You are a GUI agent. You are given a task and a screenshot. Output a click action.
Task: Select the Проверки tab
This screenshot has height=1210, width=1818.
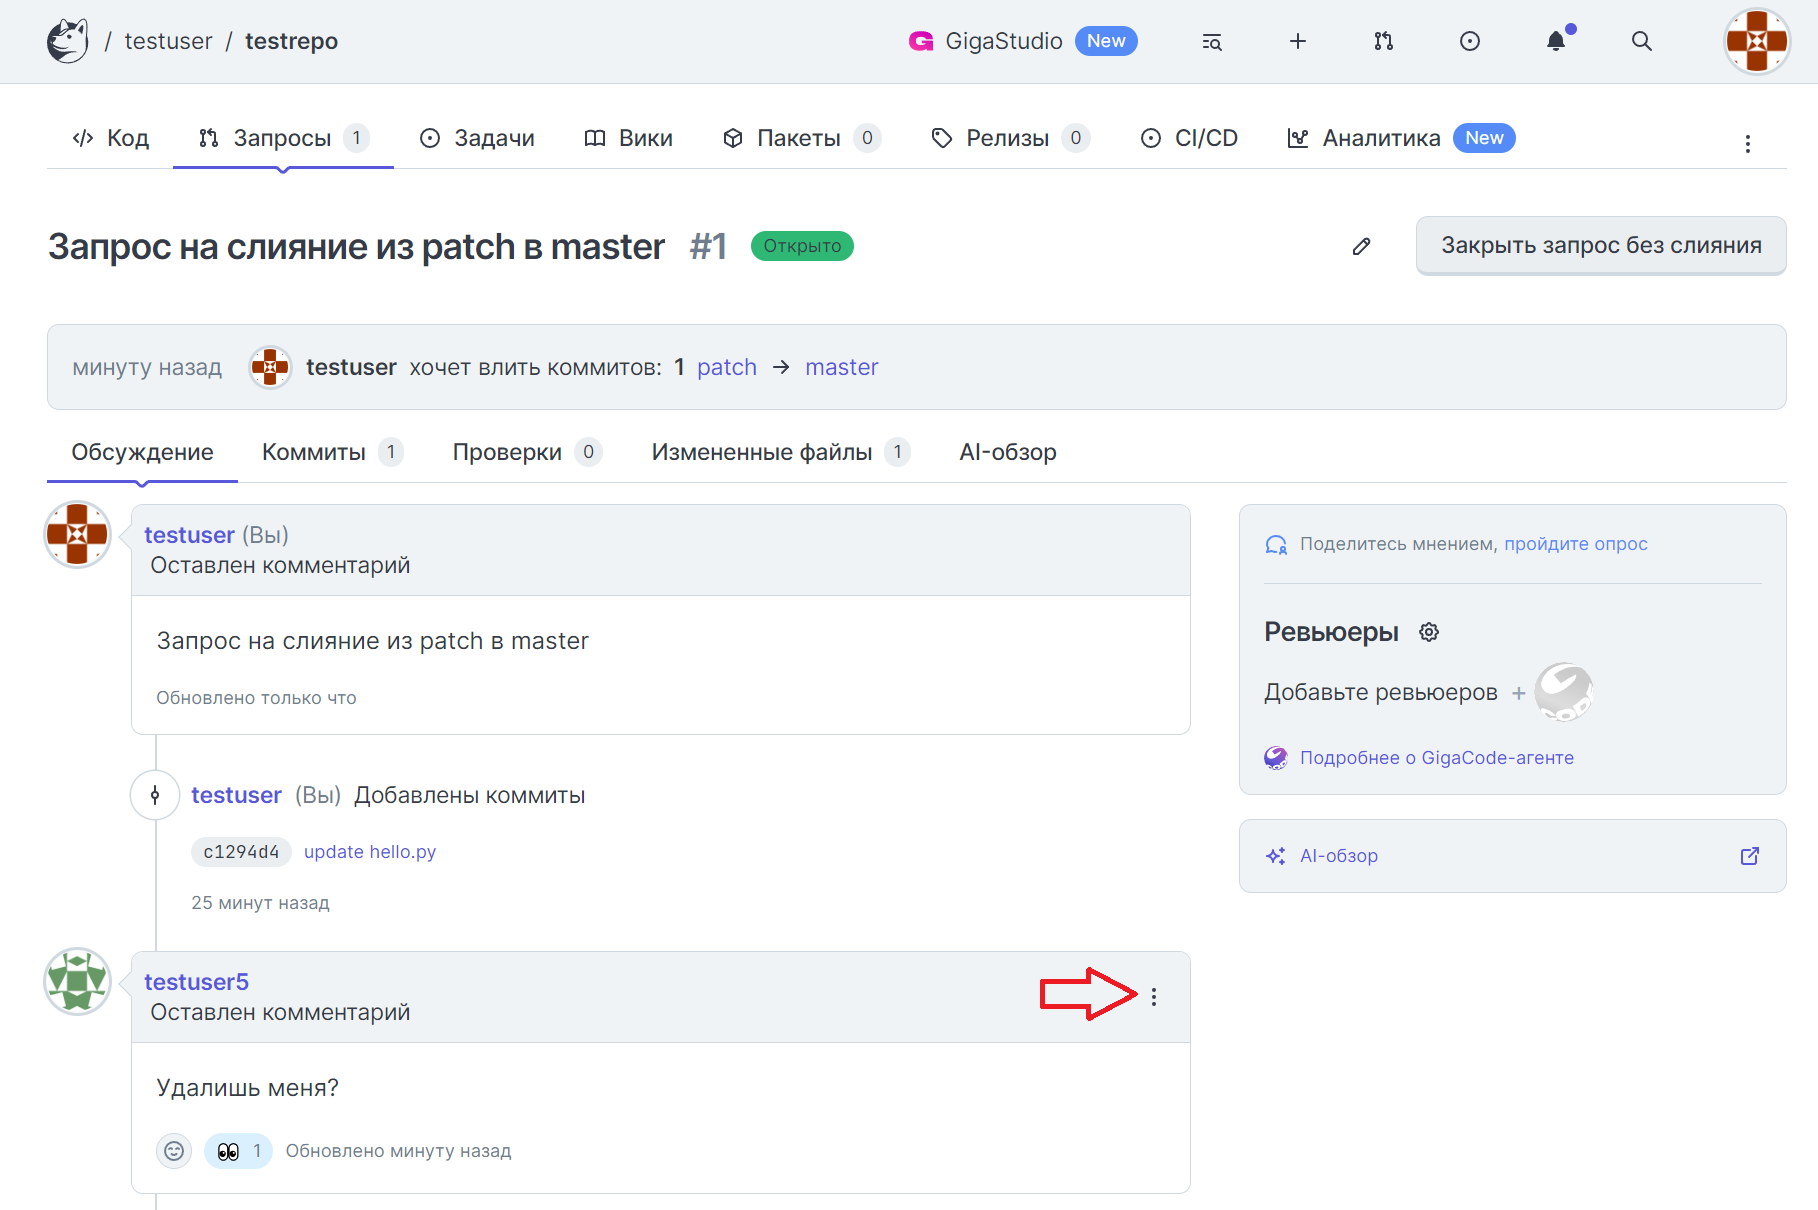(527, 452)
